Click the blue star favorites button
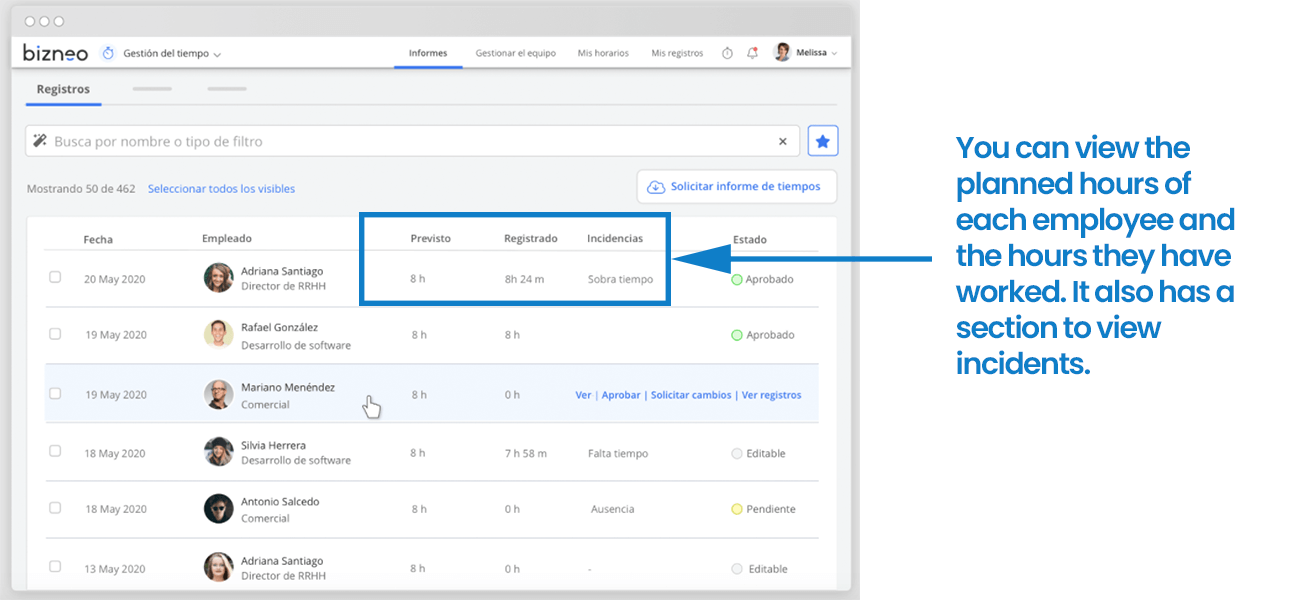This screenshot has height=600, width=1300. pos(823,140)
